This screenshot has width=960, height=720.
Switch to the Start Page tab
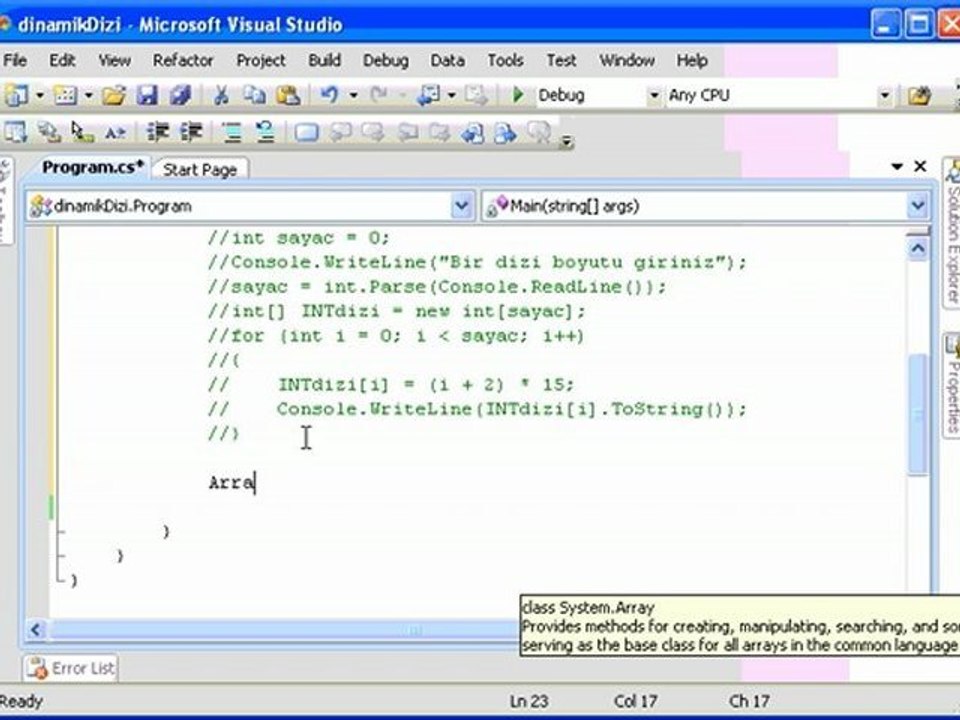pyautogui.click(x=200, y=169)
